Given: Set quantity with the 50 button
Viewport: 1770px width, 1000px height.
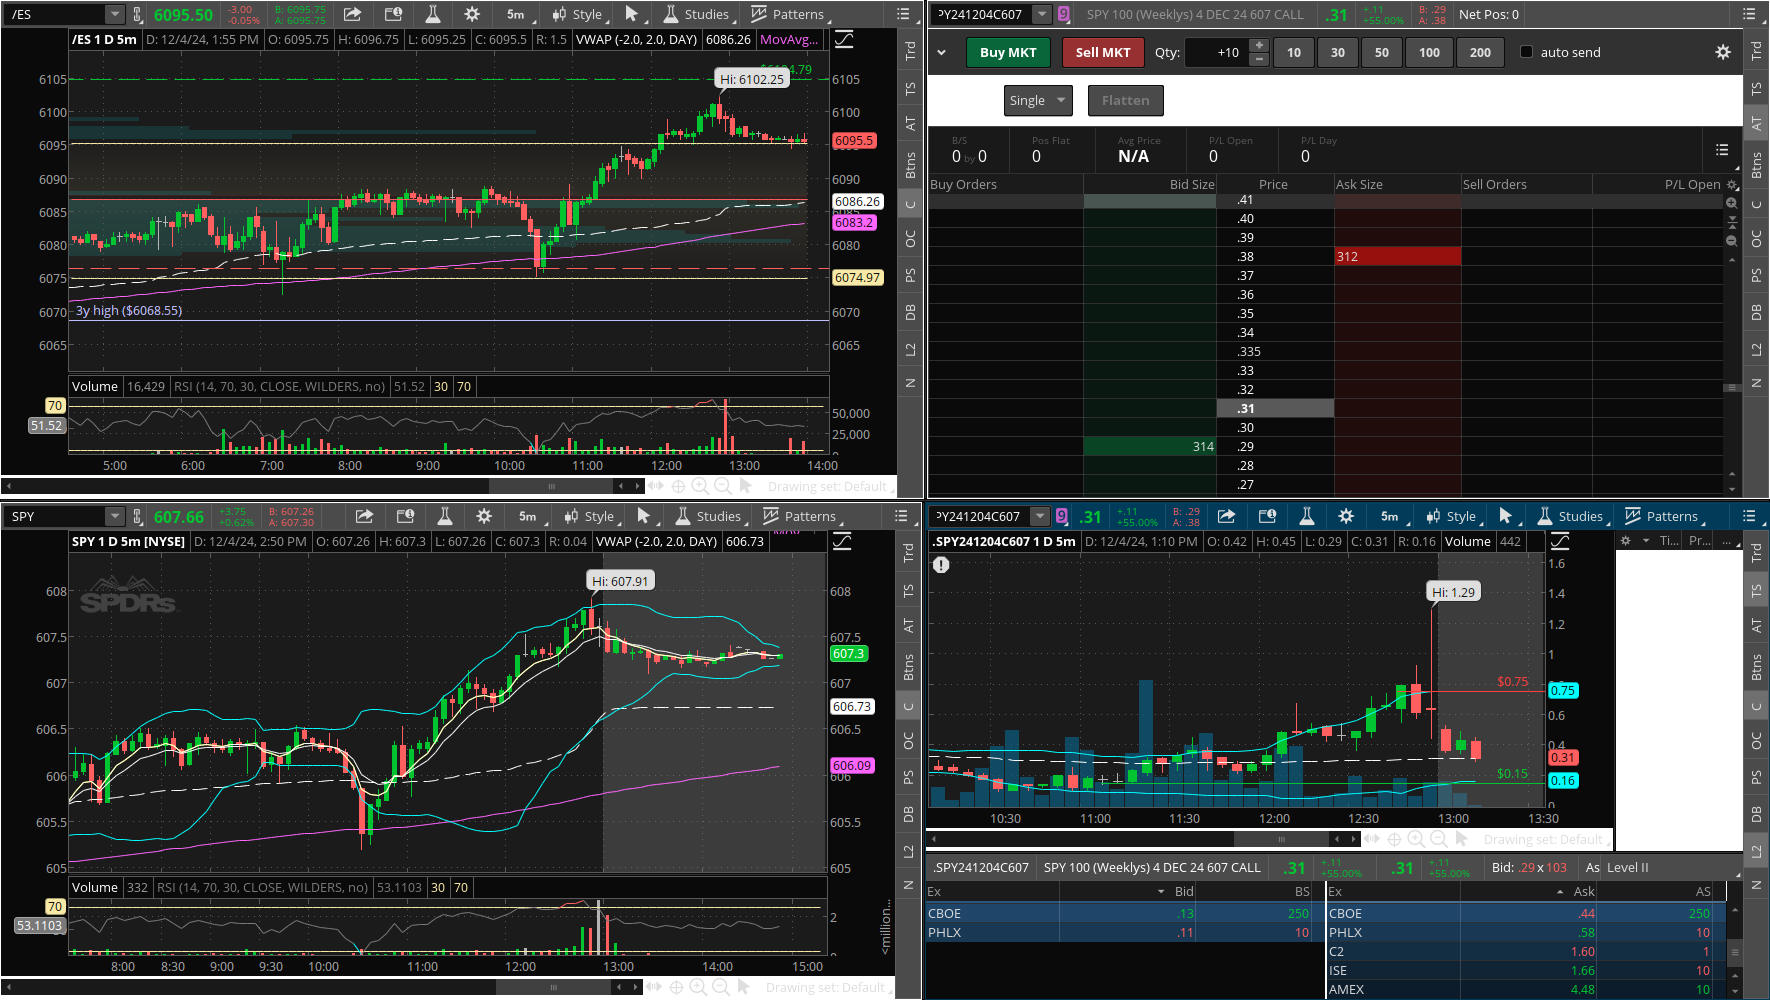Looking at the screenshot, I should (x=1382, y=52).
